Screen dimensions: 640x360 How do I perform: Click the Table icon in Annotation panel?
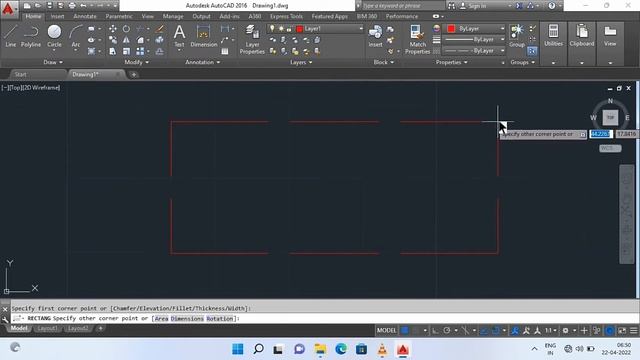click(x=225, y=51)
